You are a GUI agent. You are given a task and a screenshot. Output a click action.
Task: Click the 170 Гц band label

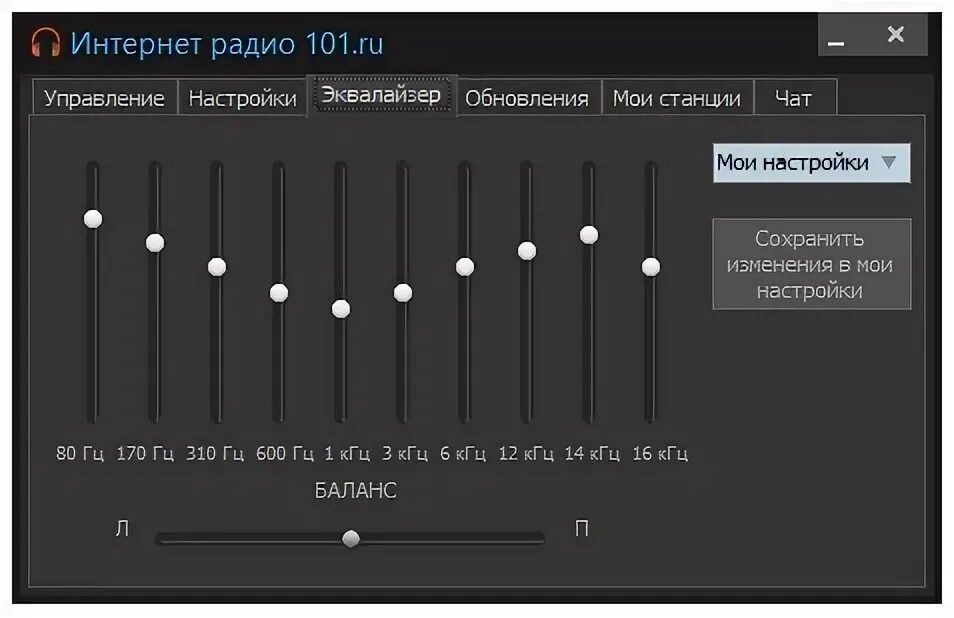pos(145,453)
